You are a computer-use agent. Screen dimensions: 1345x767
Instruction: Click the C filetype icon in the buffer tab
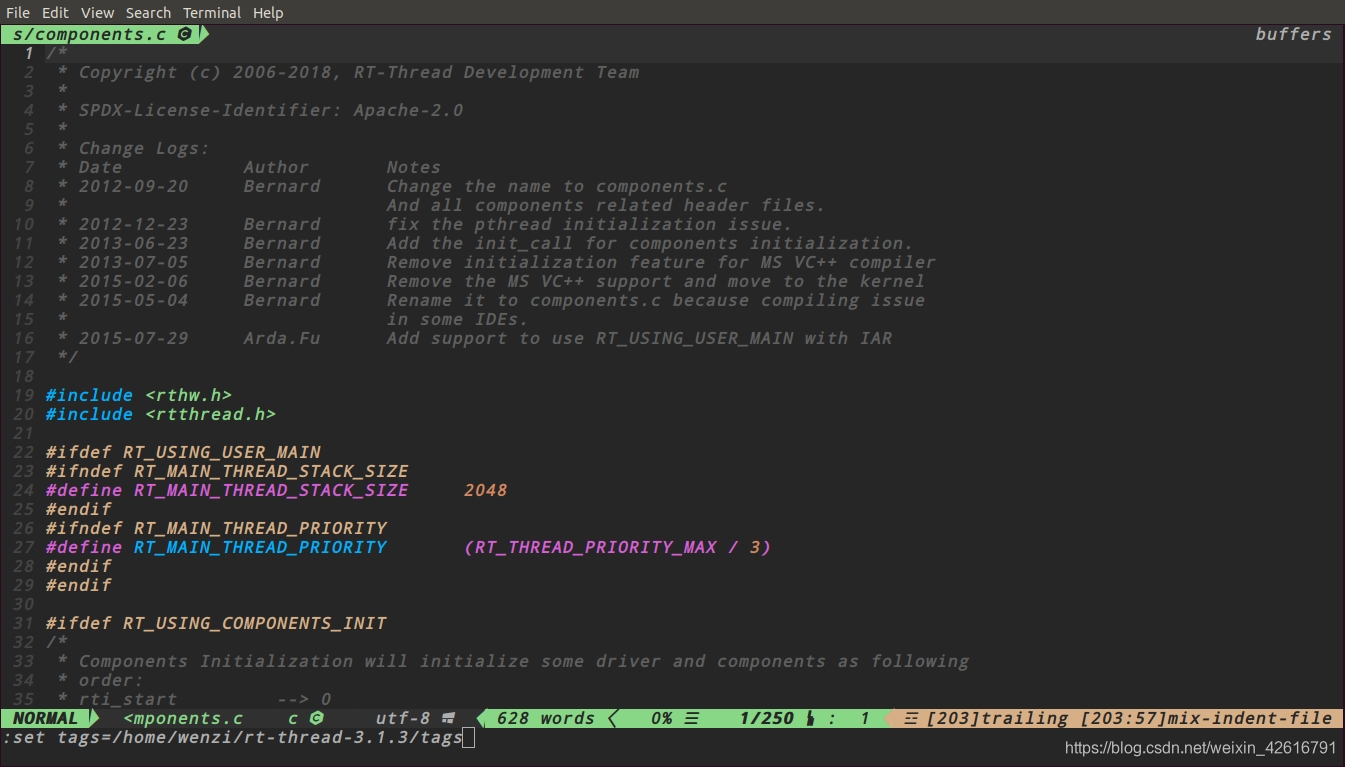pos(184,34)
